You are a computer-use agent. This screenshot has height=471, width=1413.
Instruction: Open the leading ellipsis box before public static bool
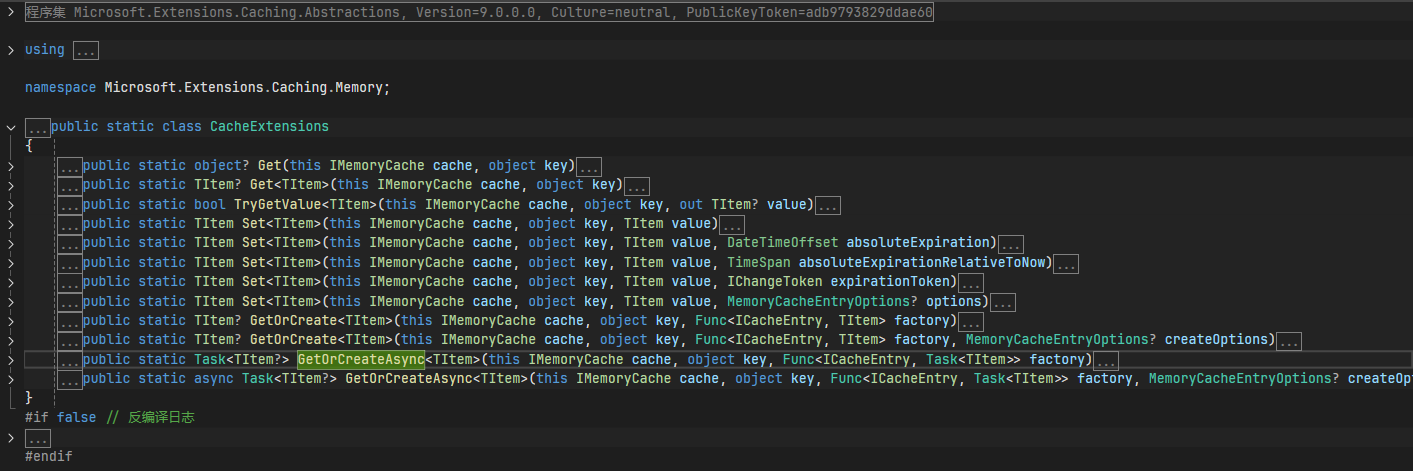tap(70, 205)
